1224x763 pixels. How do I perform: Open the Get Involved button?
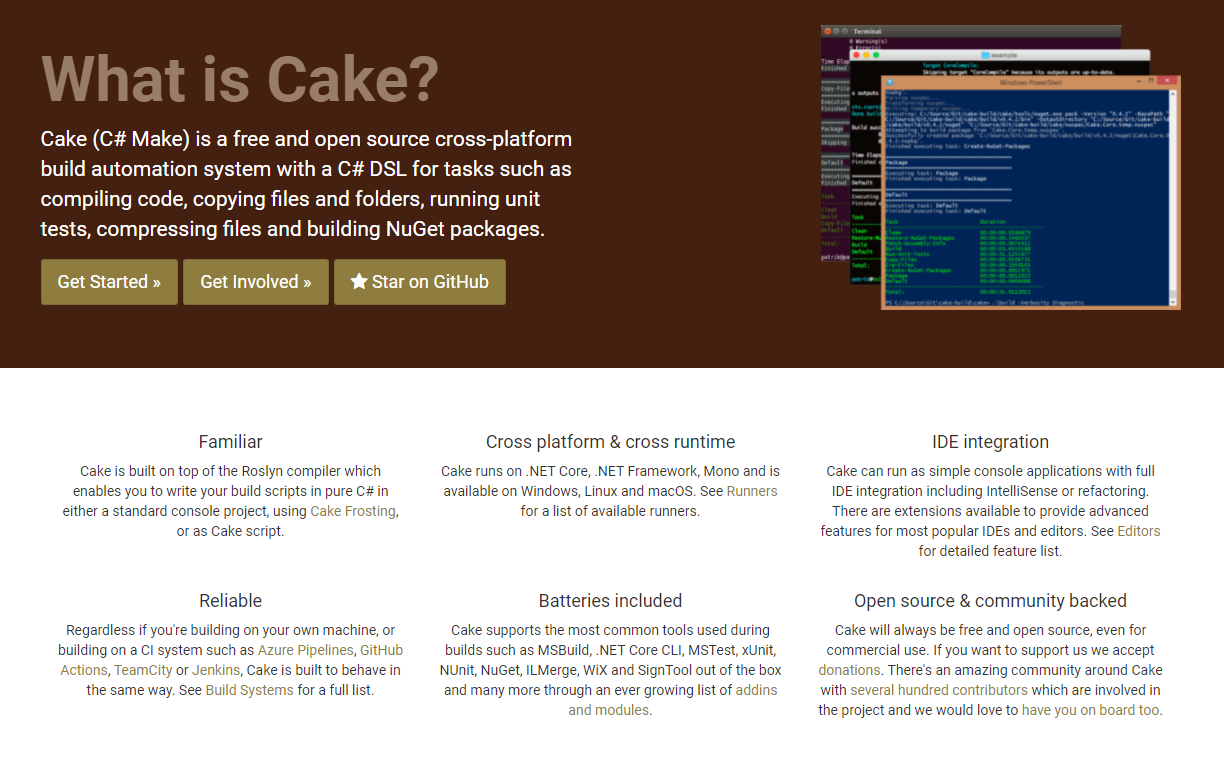point(256,282)
